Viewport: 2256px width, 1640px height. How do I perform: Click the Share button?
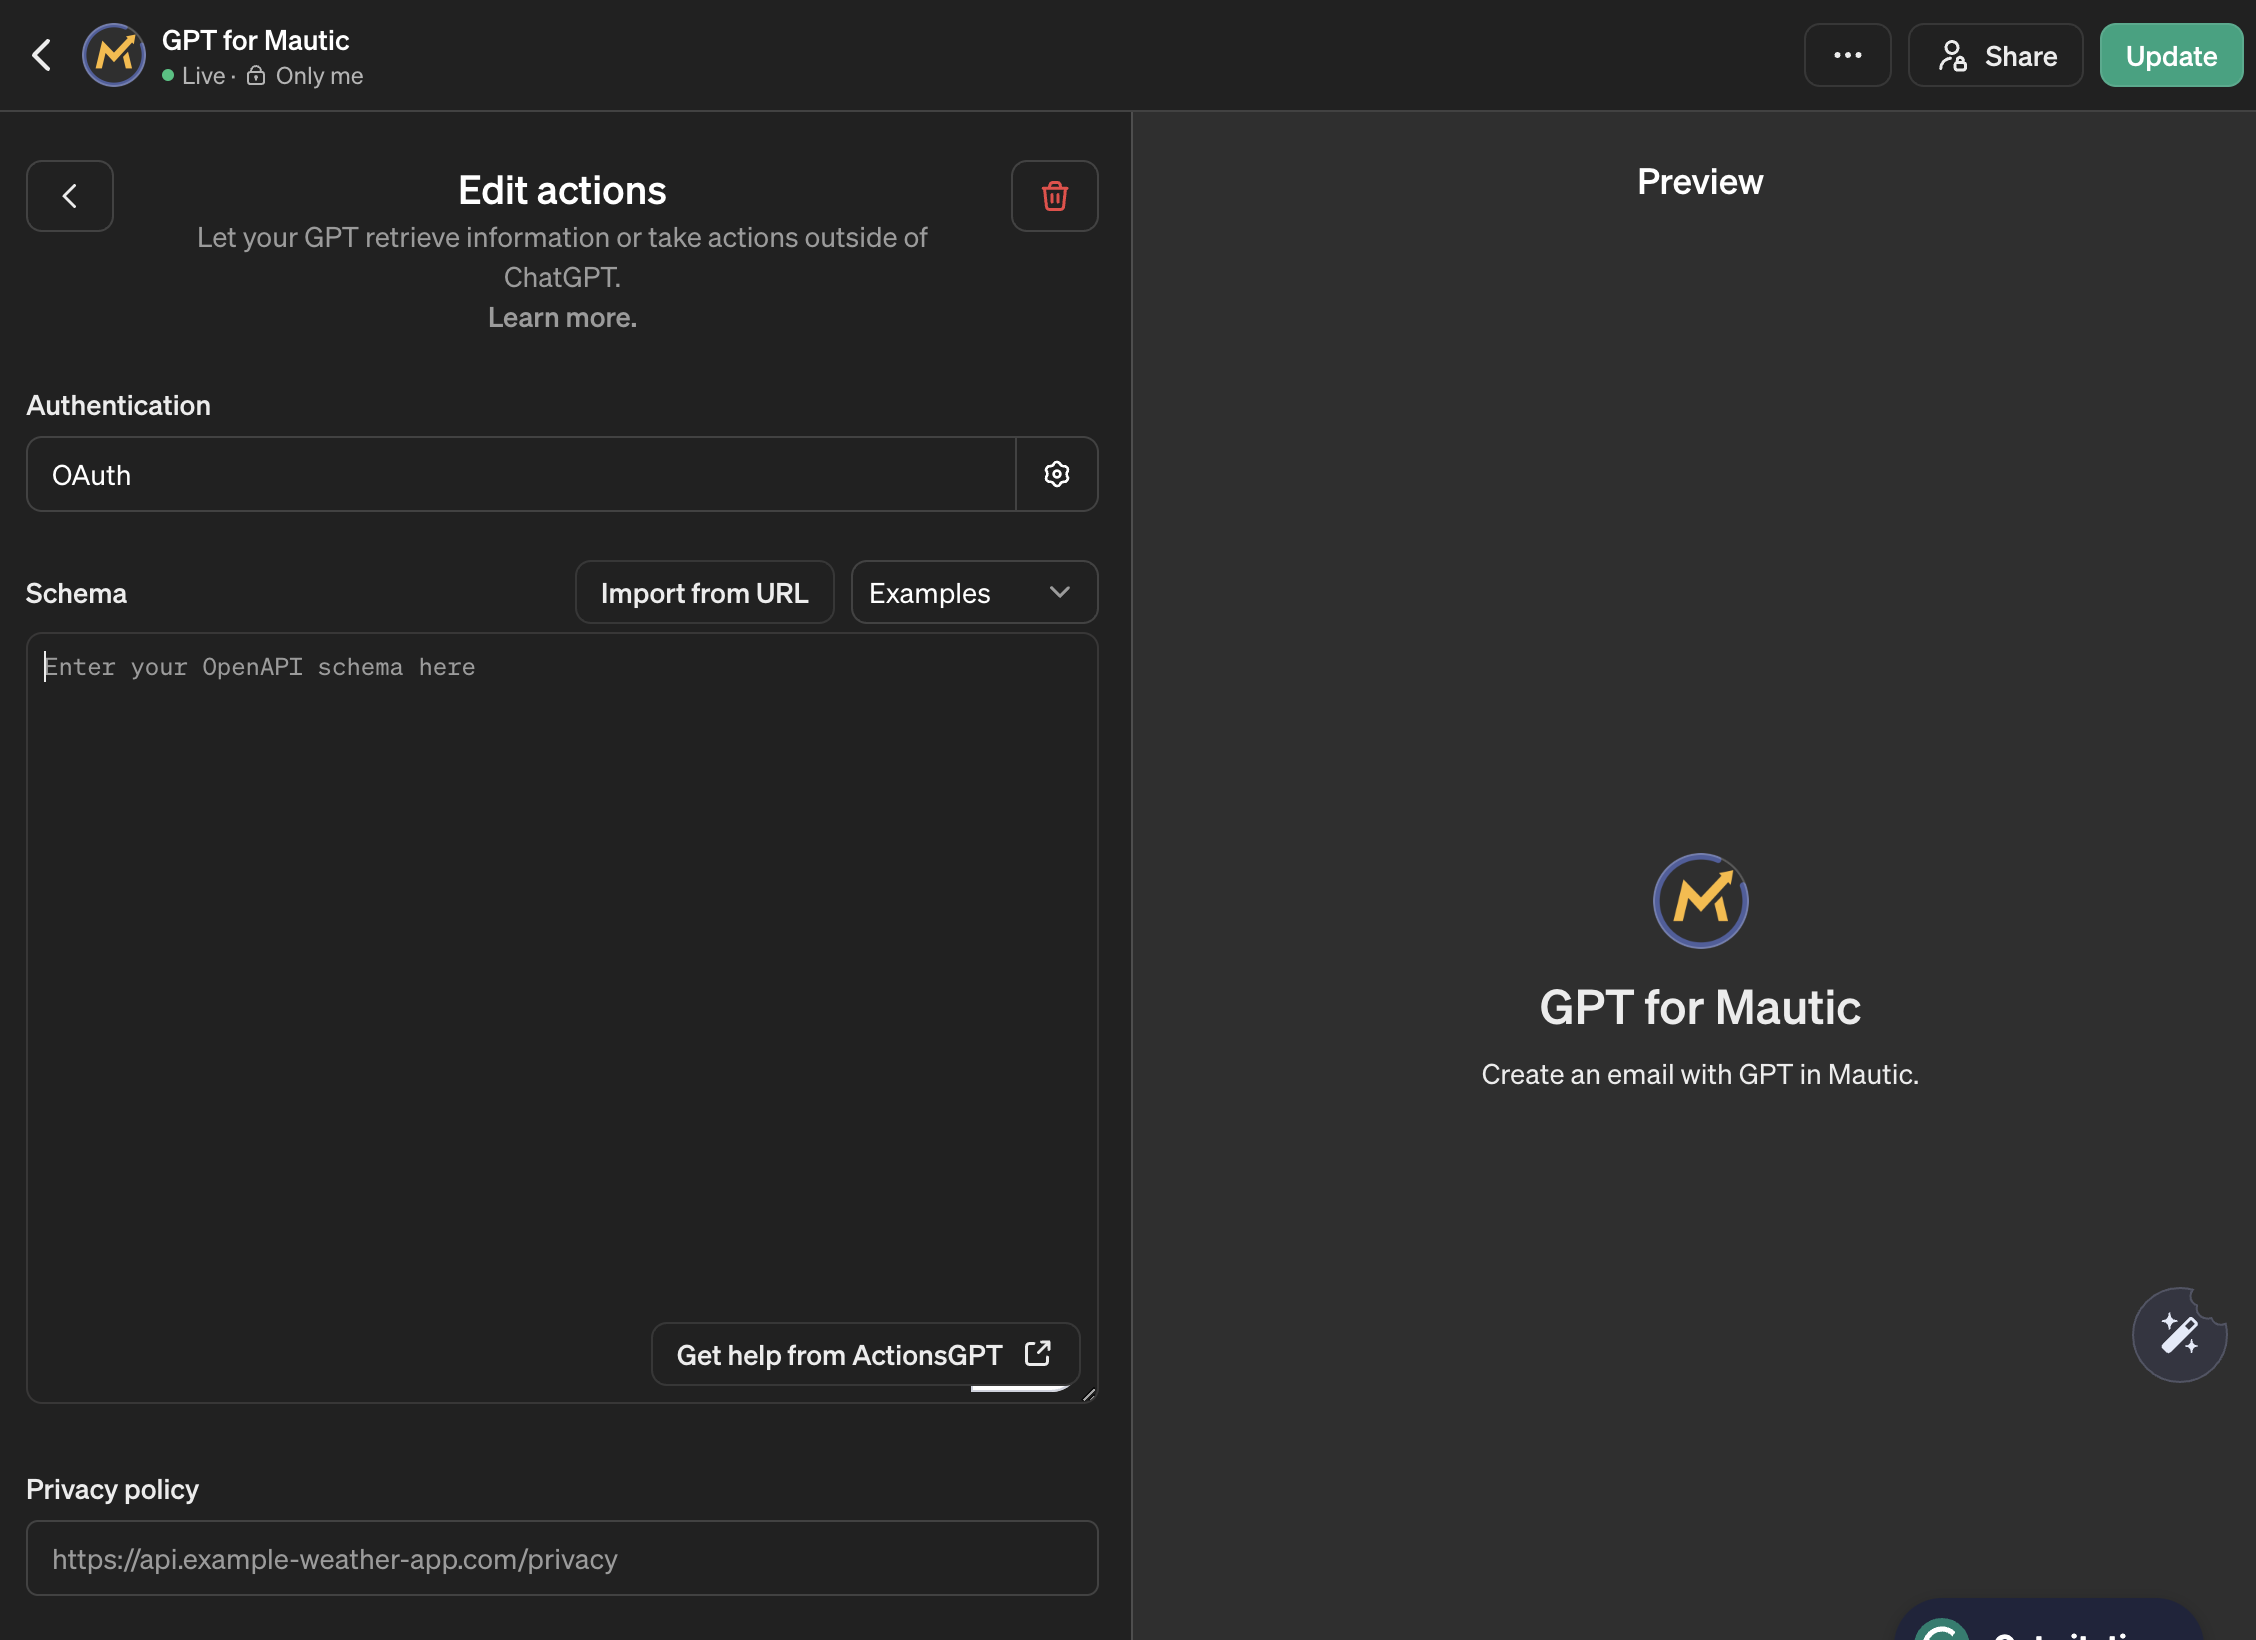1995,56
